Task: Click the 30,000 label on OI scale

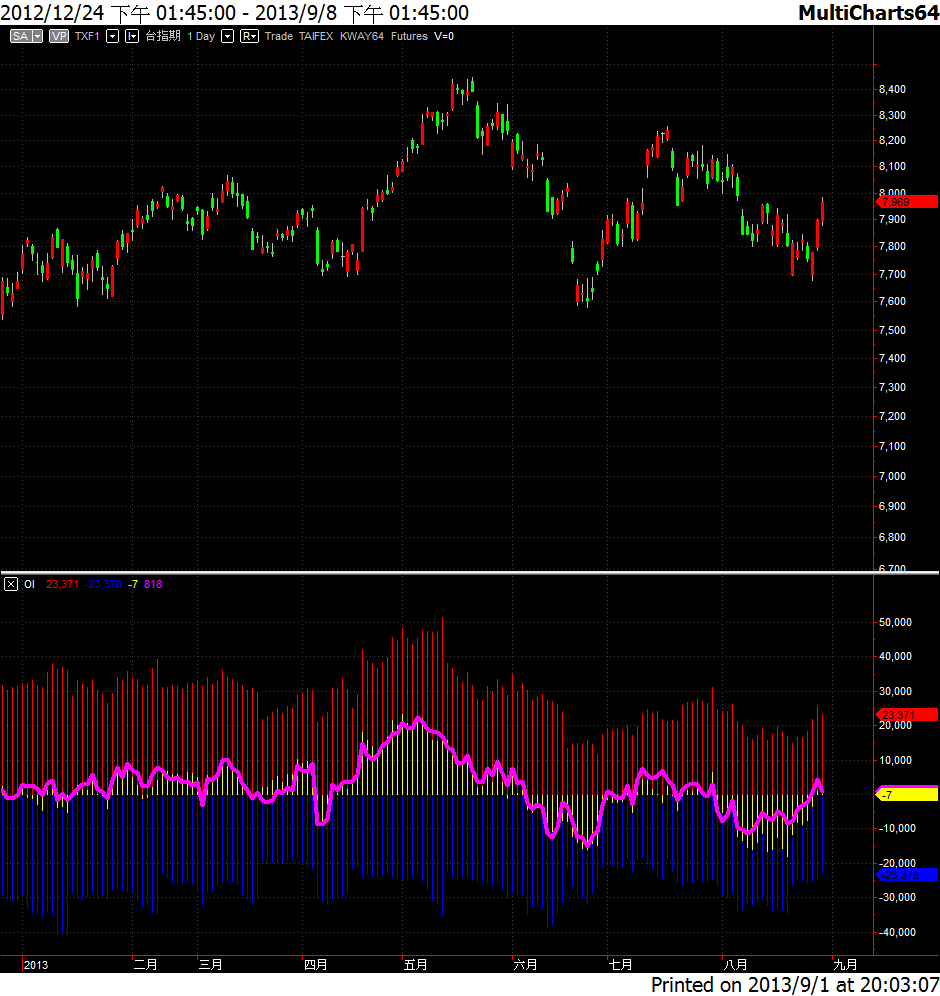Action: pos(896,691)
